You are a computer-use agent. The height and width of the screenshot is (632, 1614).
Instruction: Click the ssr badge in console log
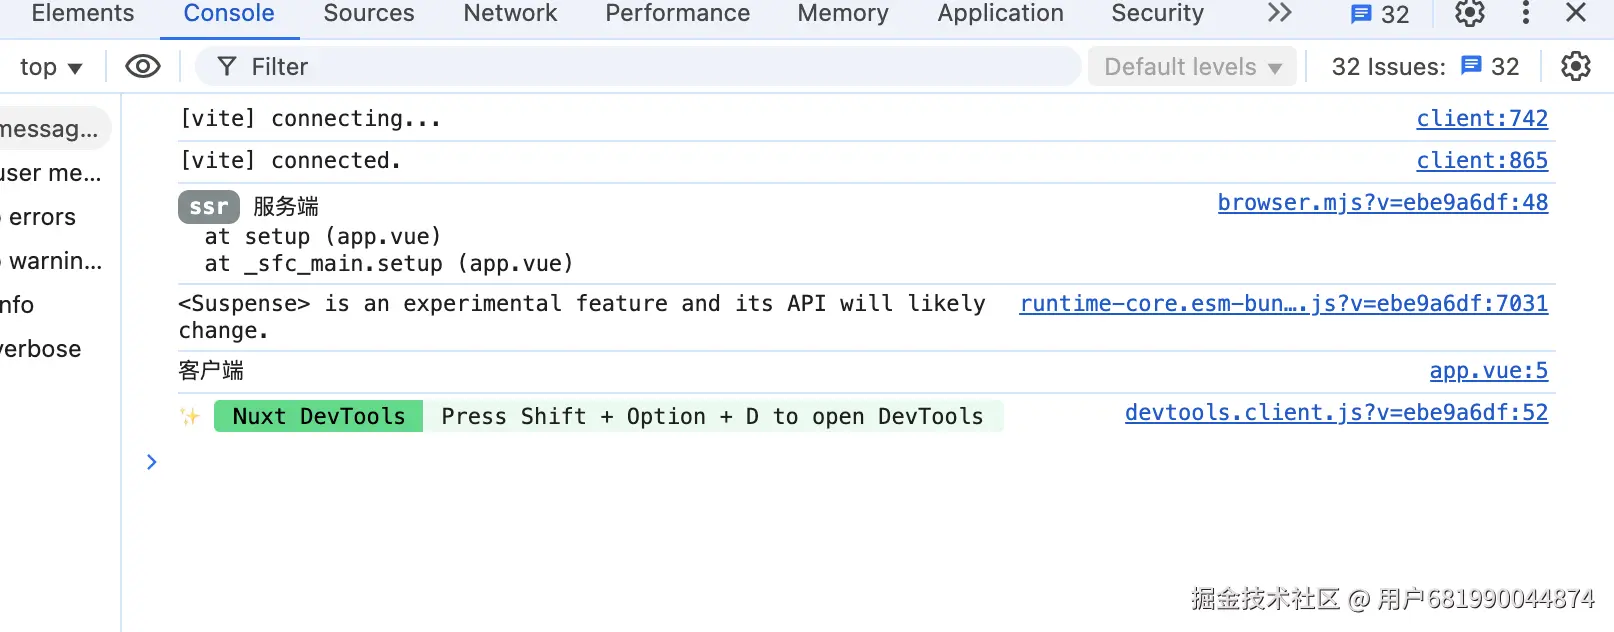(x=209, y=207)
